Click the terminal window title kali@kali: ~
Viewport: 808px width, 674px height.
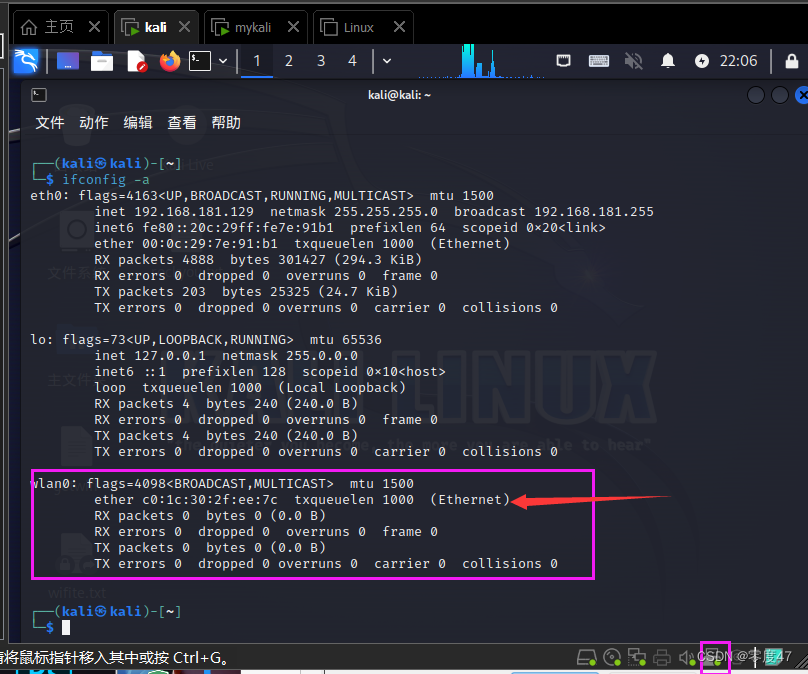pyautogui.click(x=399, y=95)
